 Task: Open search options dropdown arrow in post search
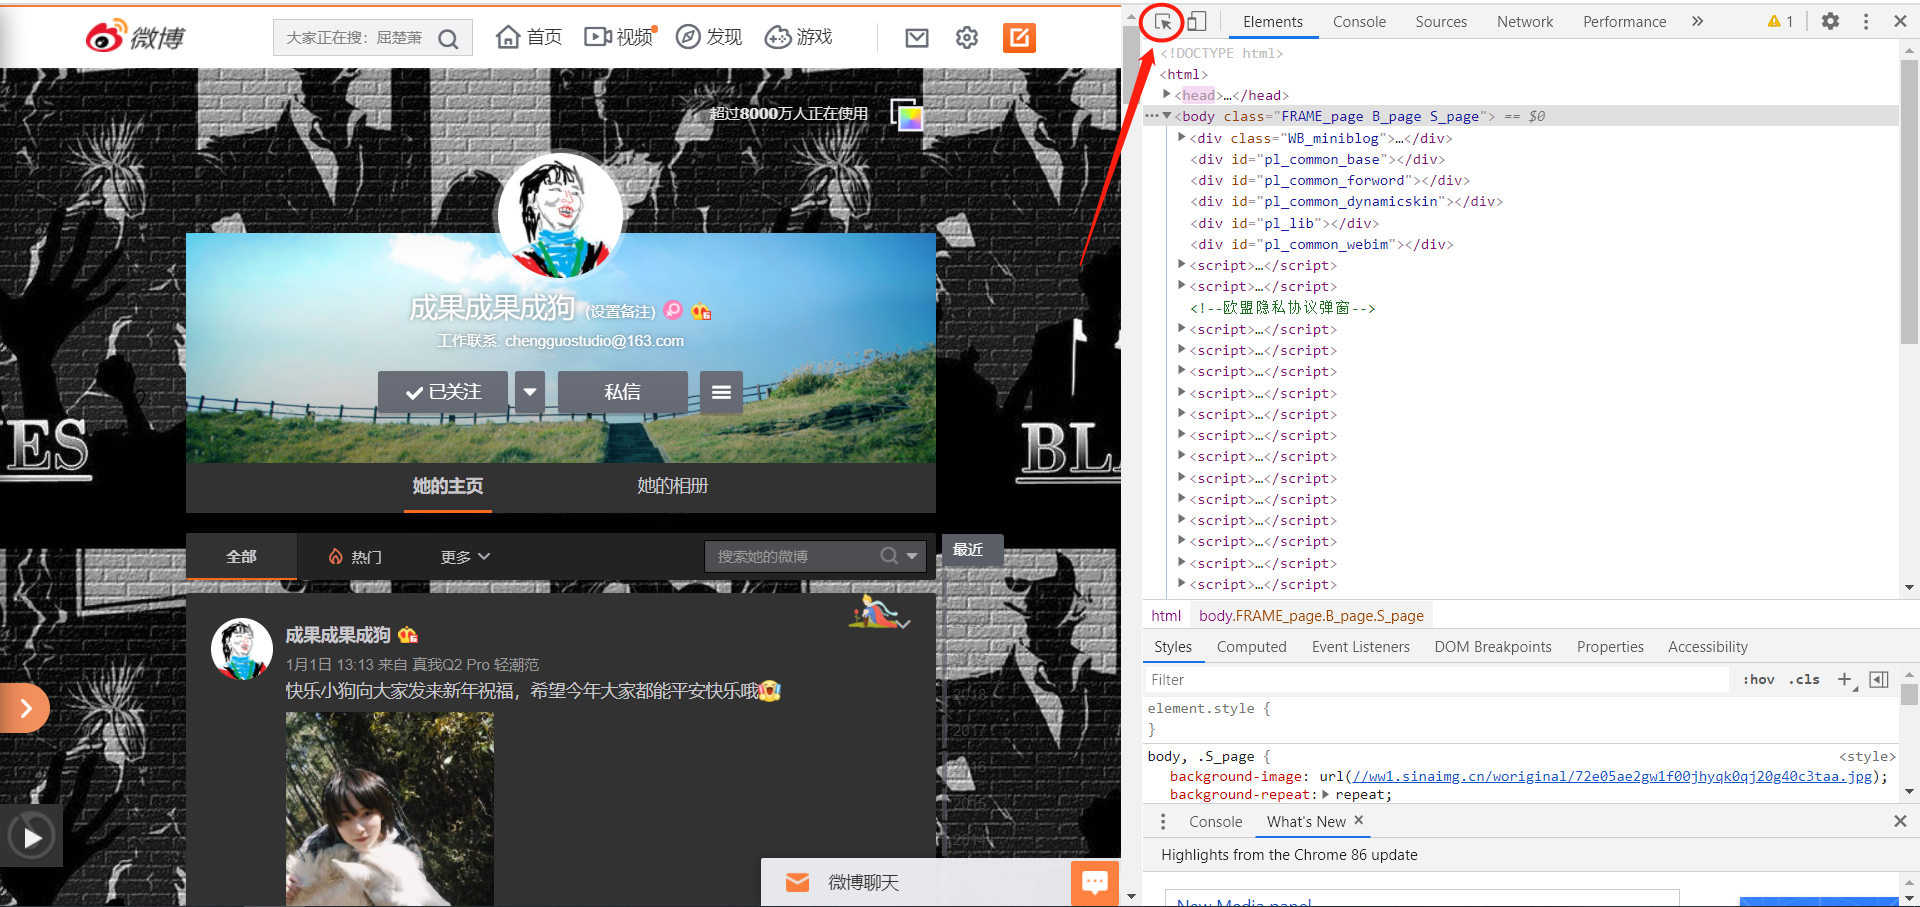point(912,556)
